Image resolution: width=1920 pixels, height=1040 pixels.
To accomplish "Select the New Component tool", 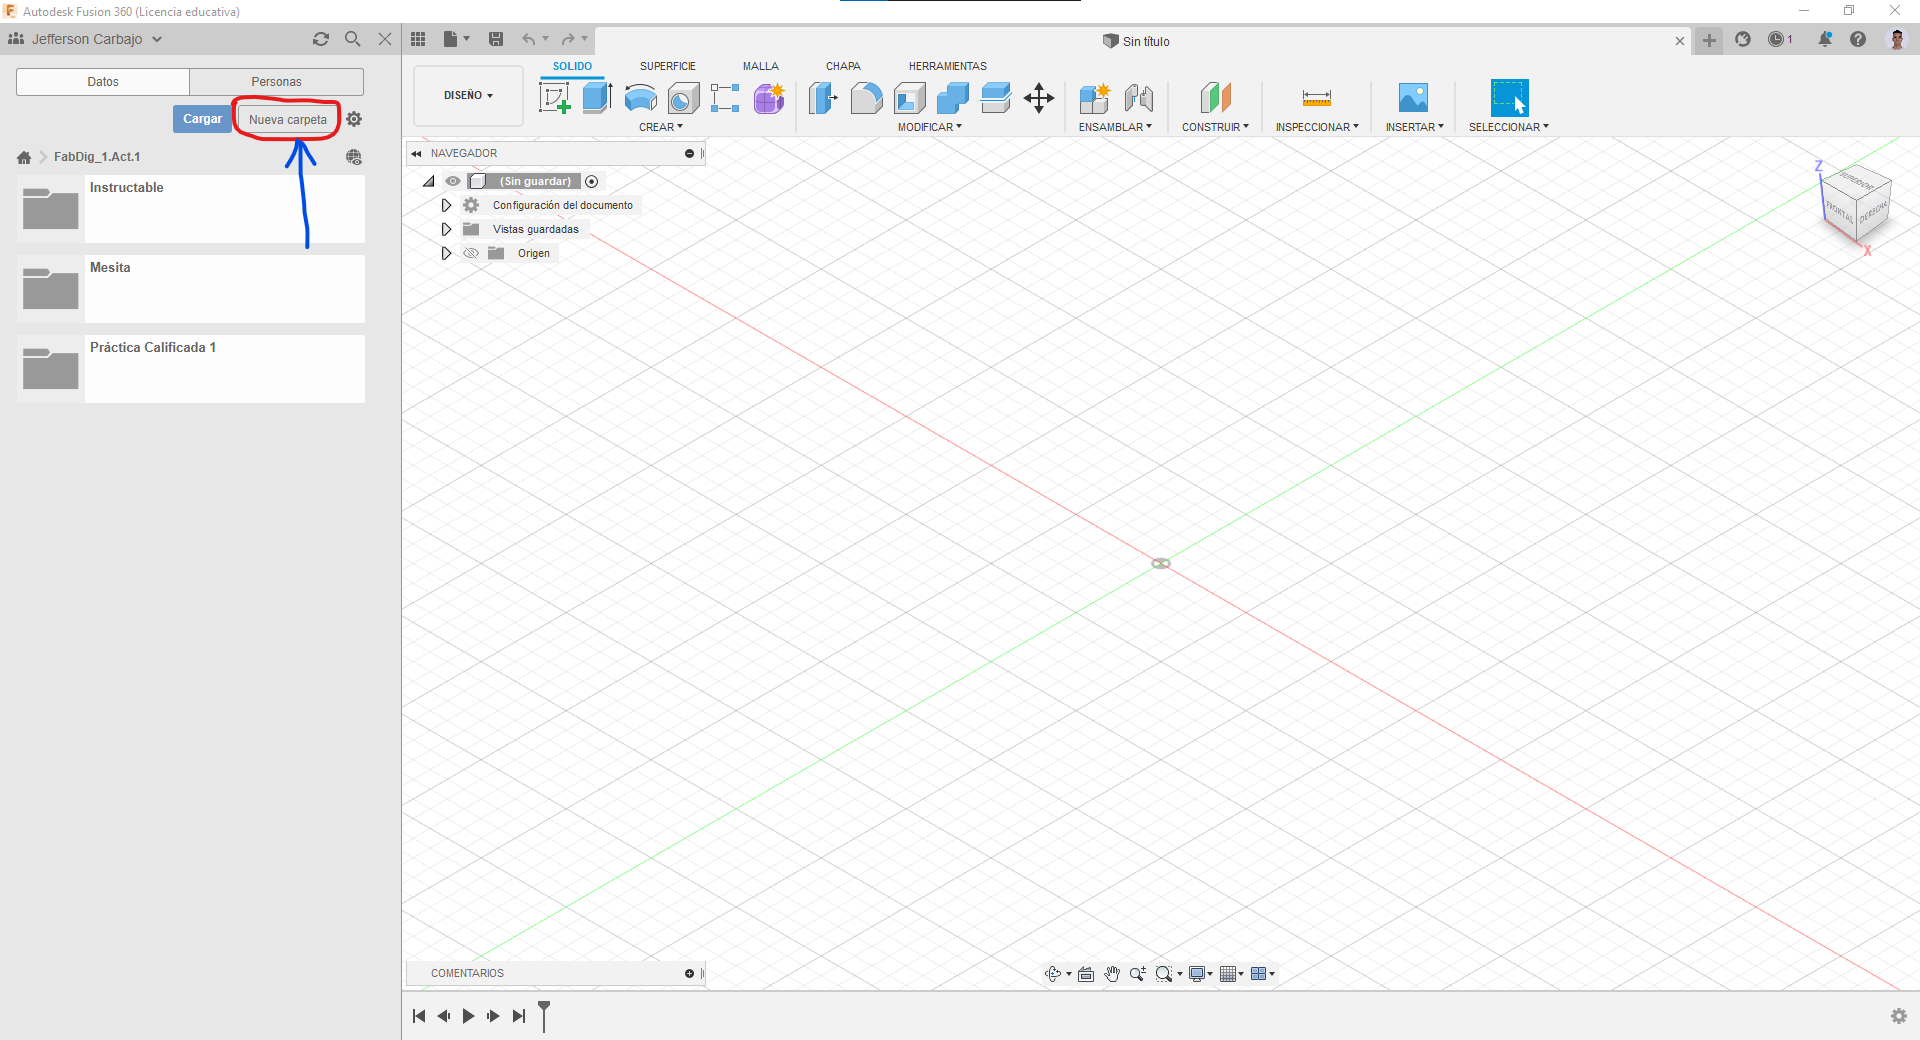I will coord(1095,98).
